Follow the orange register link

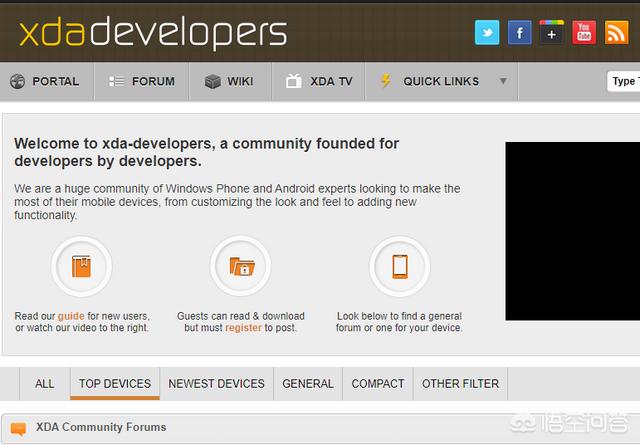[243, 328]
